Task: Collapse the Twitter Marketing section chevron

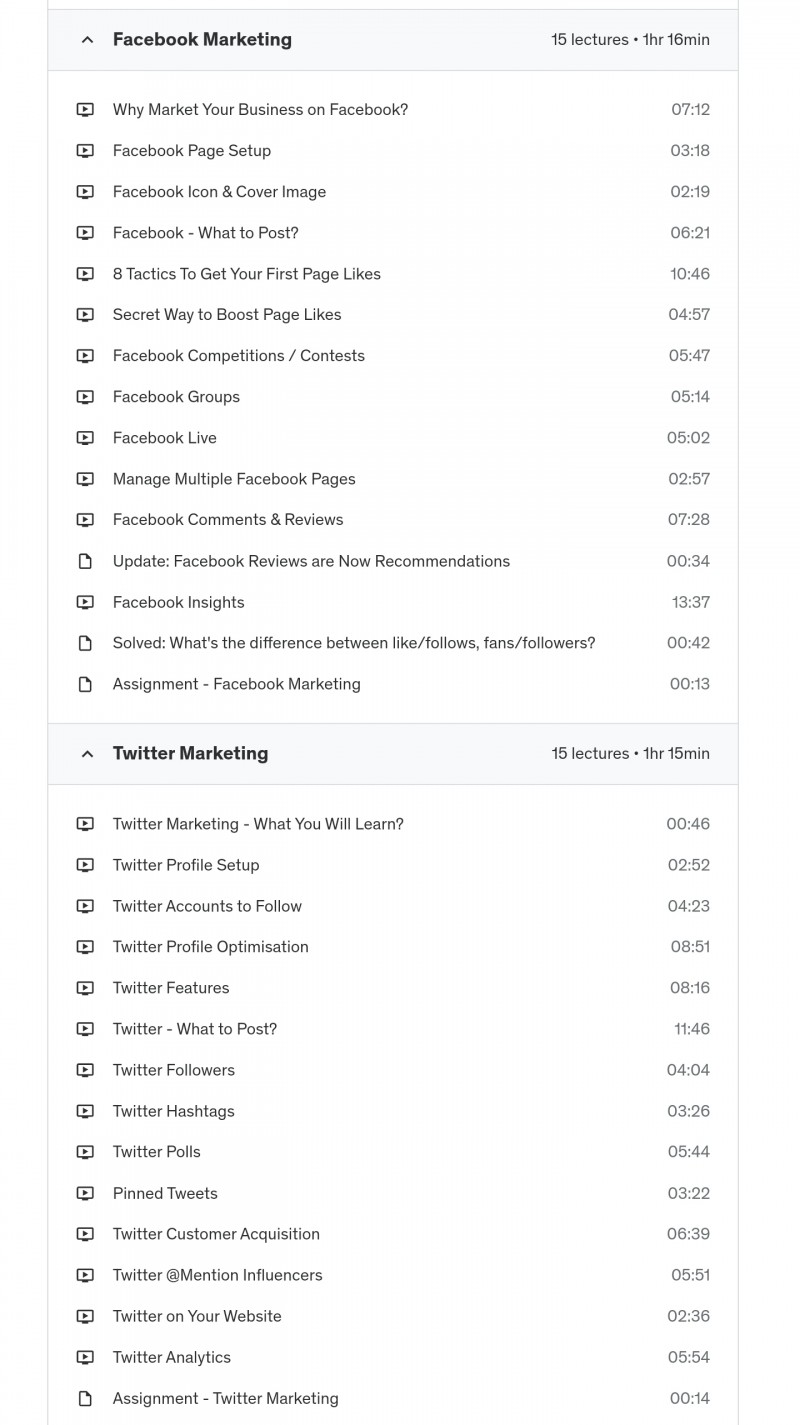Action: pyautogui.click(x=87, y=754)
